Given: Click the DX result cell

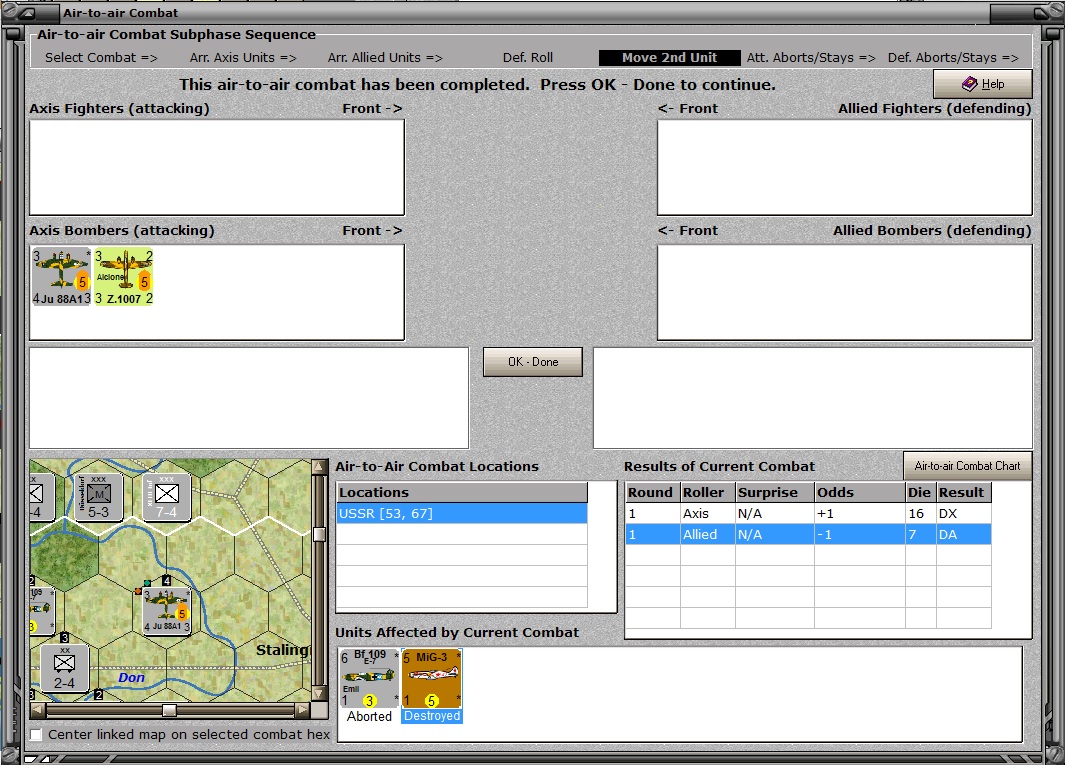Looking at the screenshot, I should [963, 514].
